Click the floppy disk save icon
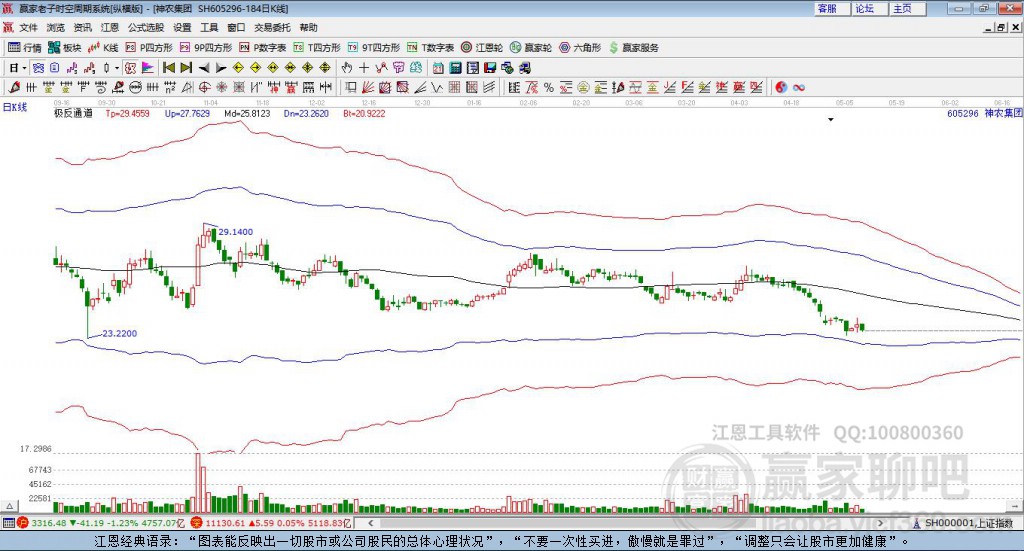1024x551 pixels. click(490, 68)
